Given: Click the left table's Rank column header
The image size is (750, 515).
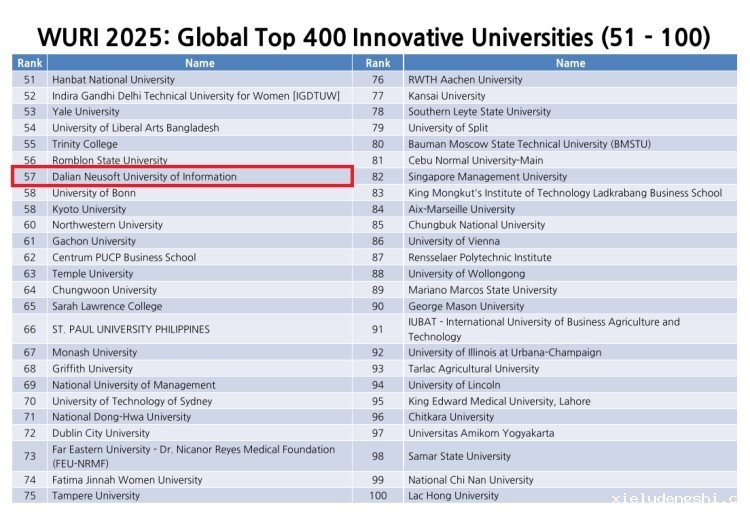Looking at the screenshot, I should point(29,63).
